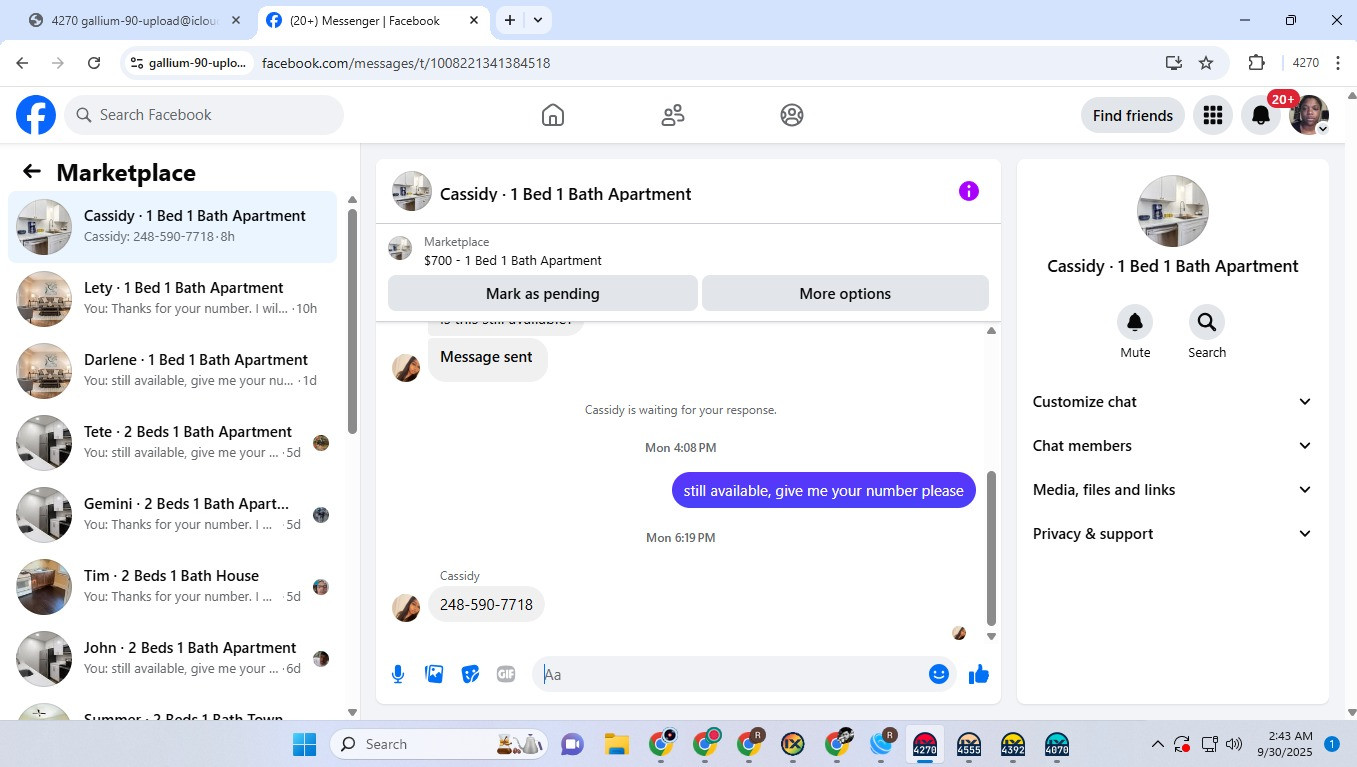Send a thumbs-up like

[979, 674]
